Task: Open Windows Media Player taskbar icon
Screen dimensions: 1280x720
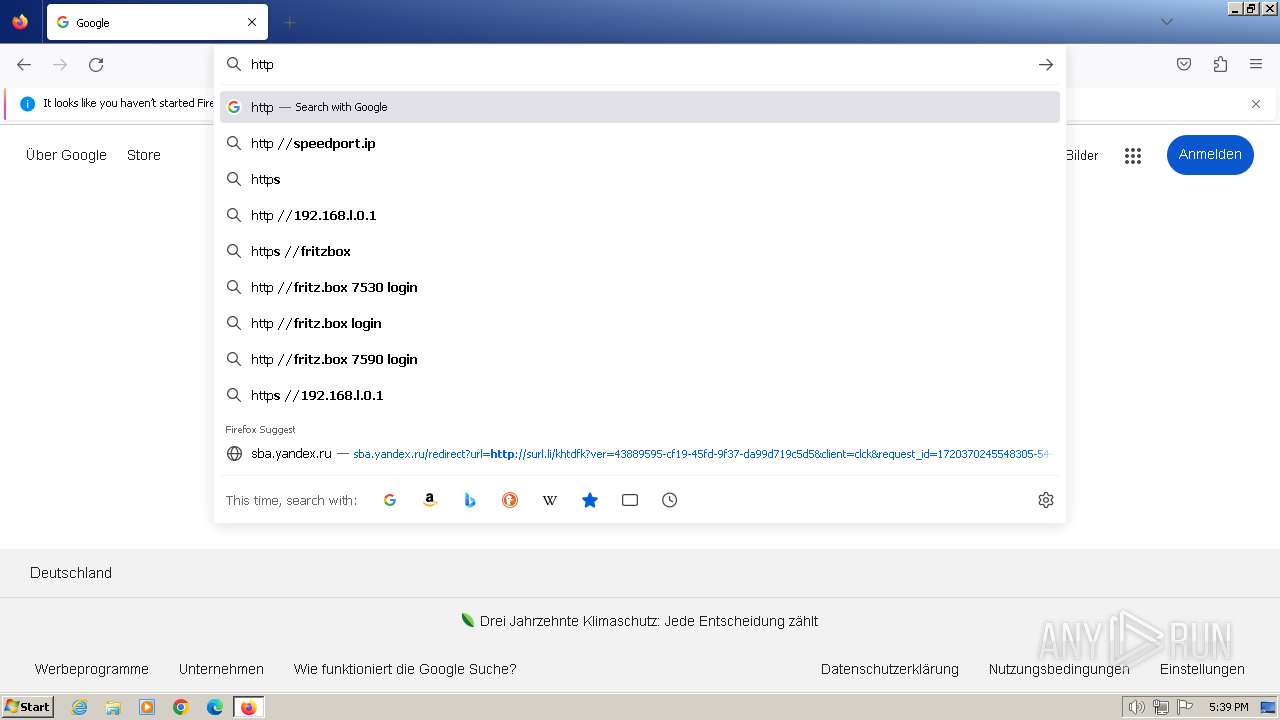Action: tap(147, 707)
